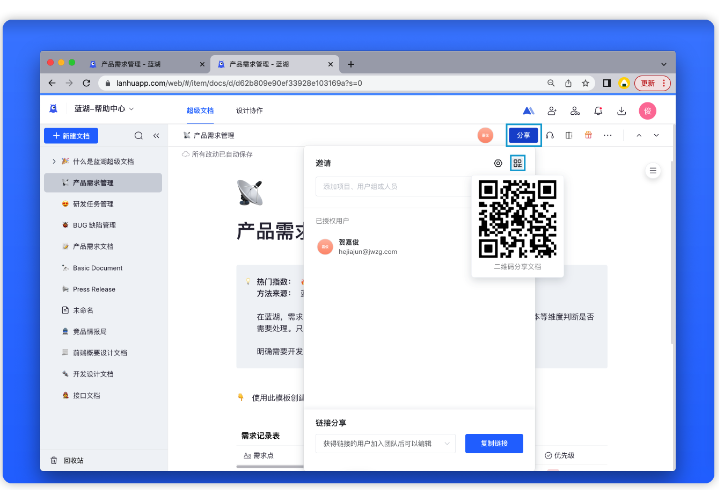The image size is (719, 490).
Task: Open pink user avatar menu
Action: 647,111
